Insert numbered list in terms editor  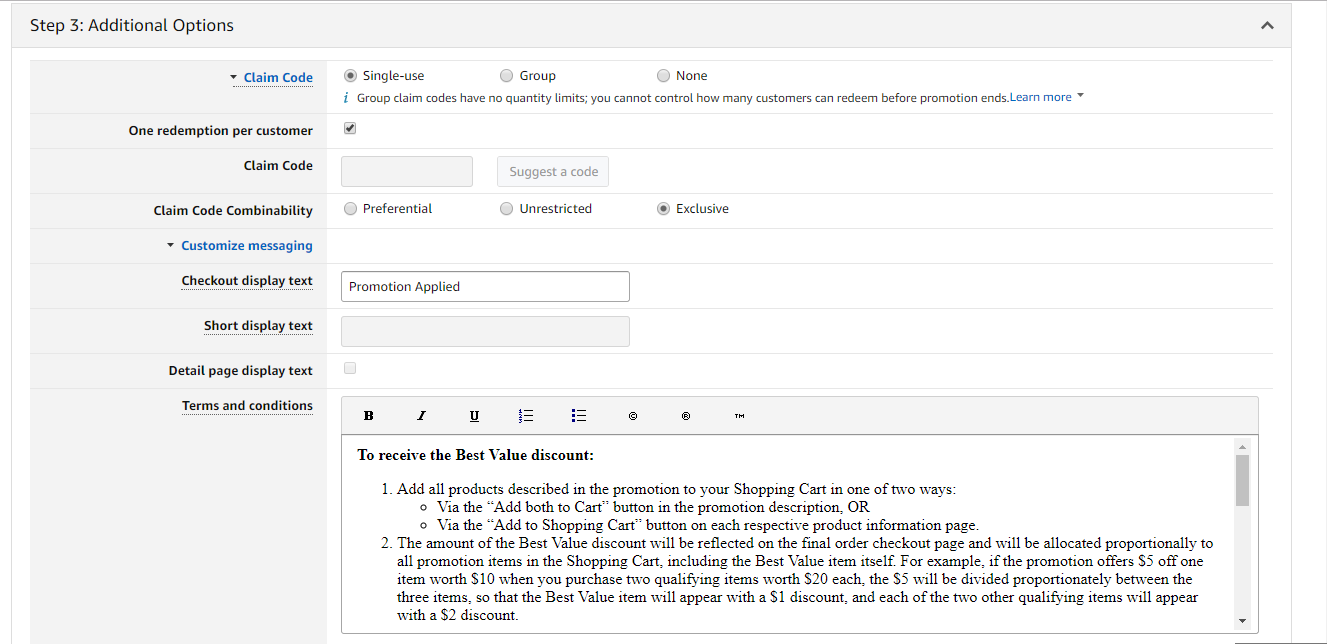tap(527, 416)
